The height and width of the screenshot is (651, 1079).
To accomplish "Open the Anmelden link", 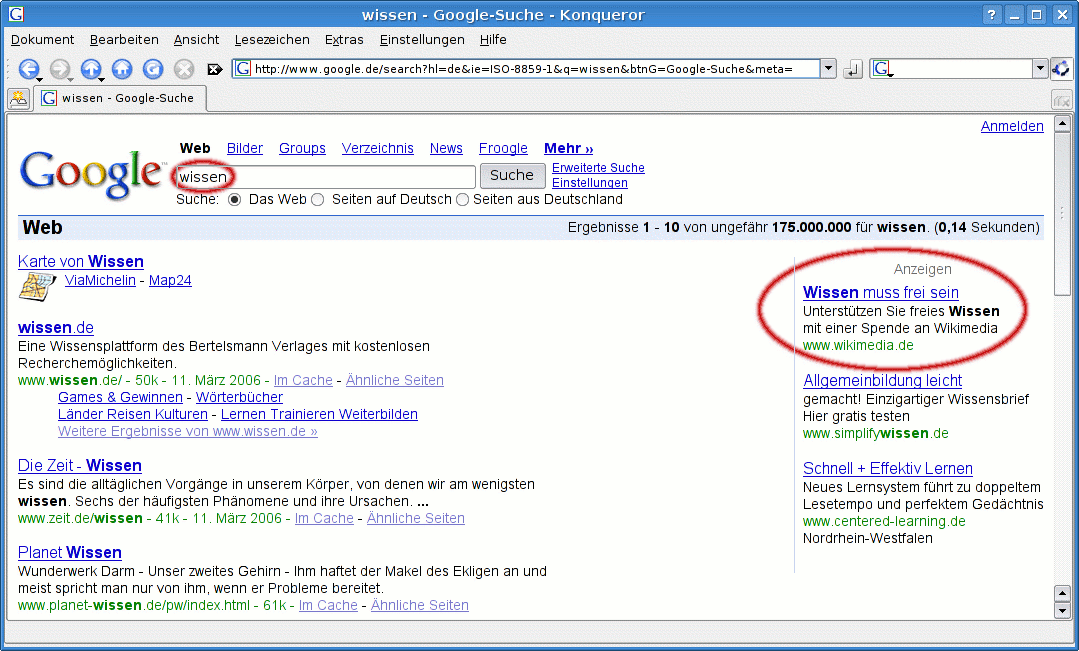I will click(1012, 126).
